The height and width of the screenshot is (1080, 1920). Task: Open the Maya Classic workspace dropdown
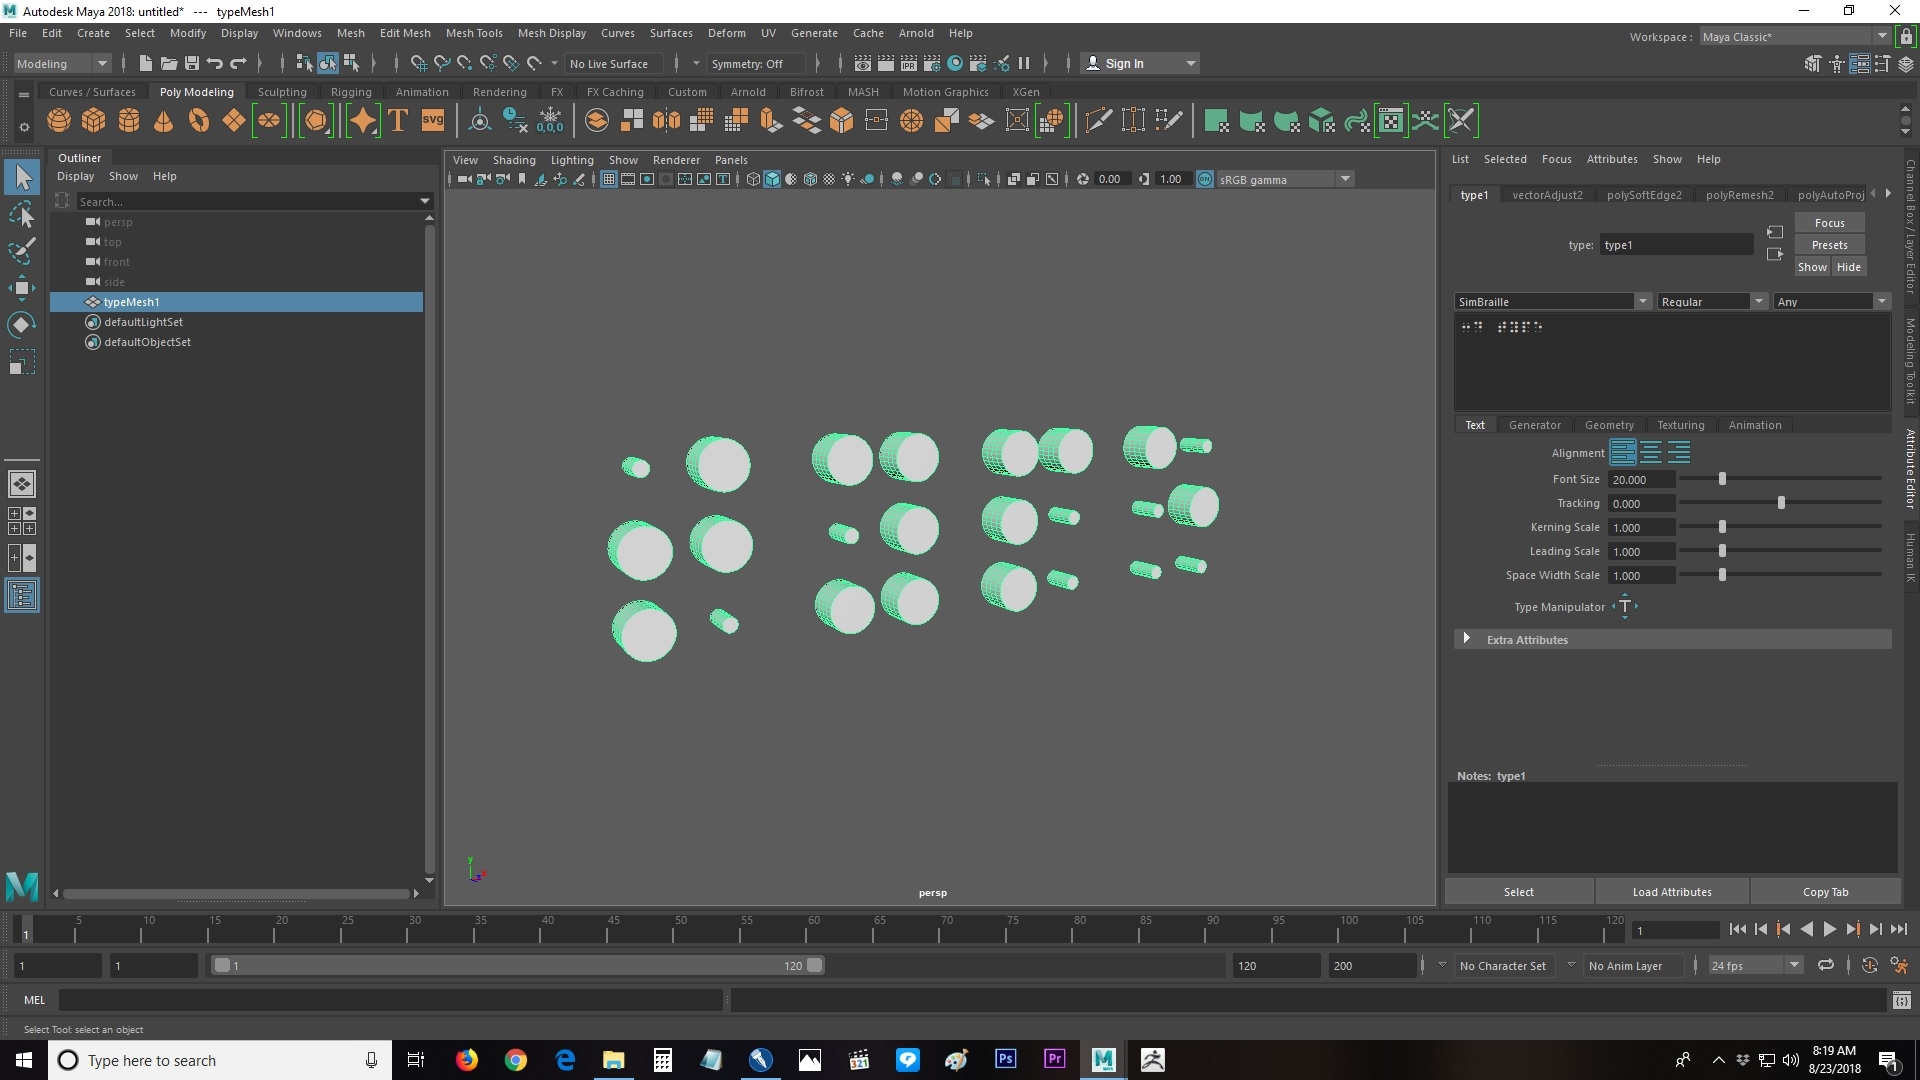pos(1795,36)
